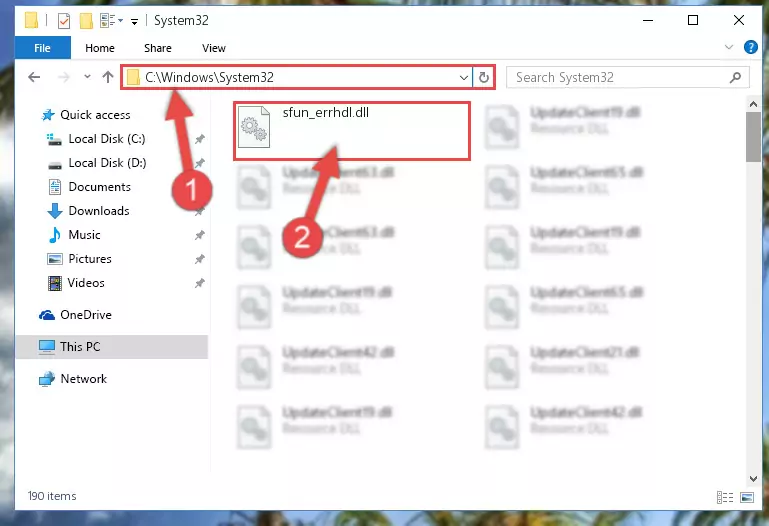The height and width of the screenshot is (526, 769).
Task: Open Music in the sidebar
Action: tap(84, 235)
